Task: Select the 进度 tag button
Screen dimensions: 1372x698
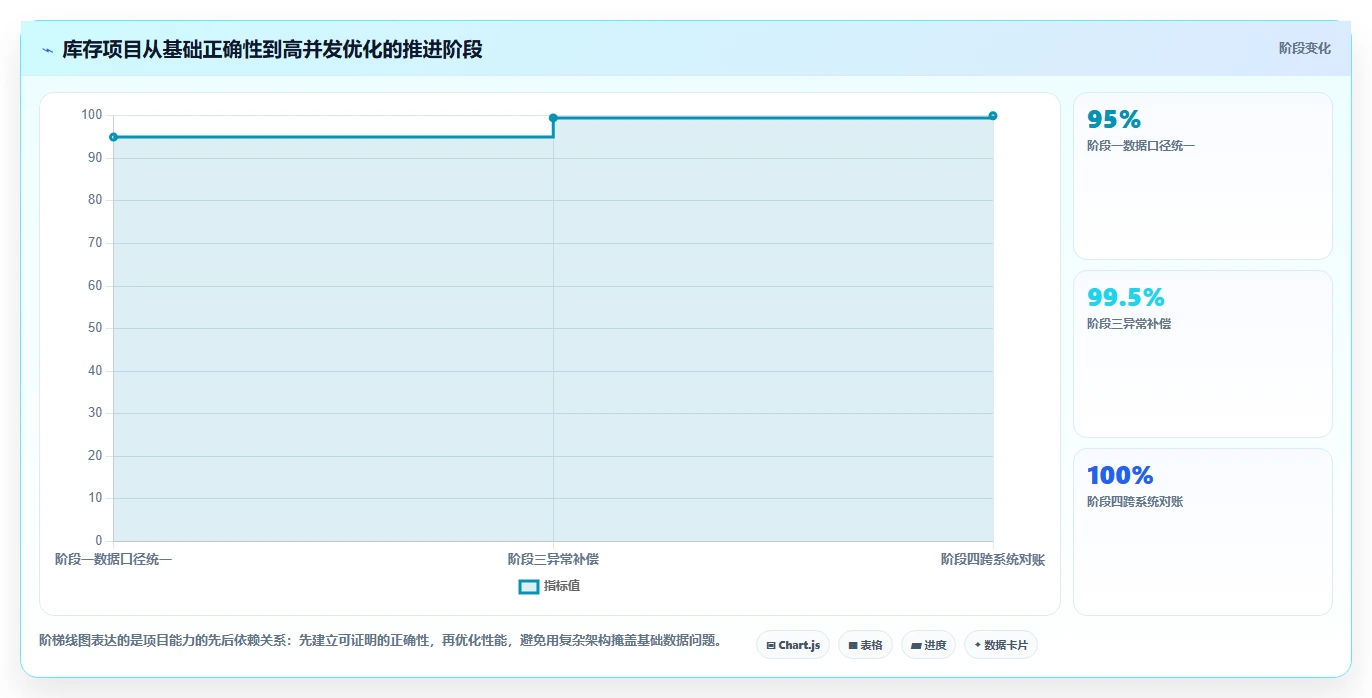Action: pos(928,645)
